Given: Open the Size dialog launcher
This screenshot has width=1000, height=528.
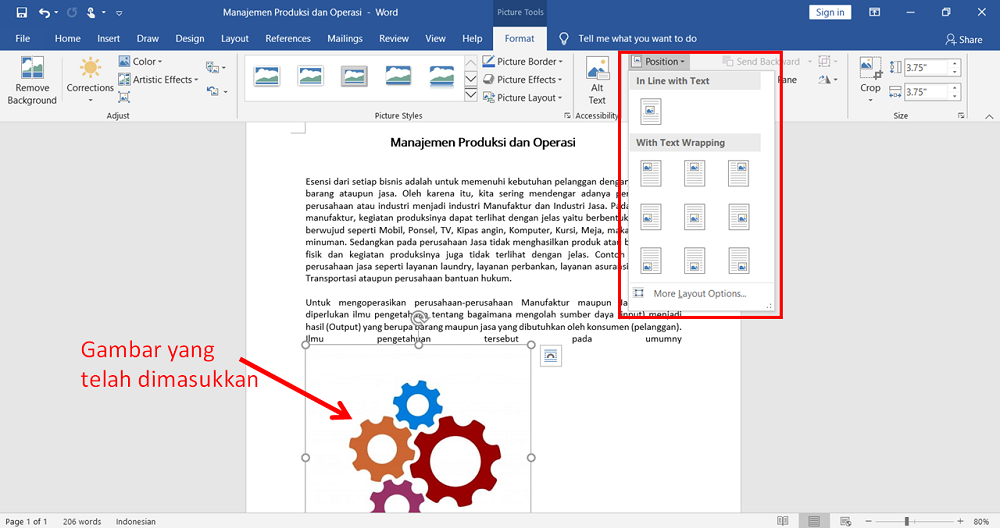Looking at the screenshot, I should coord(961,115).
